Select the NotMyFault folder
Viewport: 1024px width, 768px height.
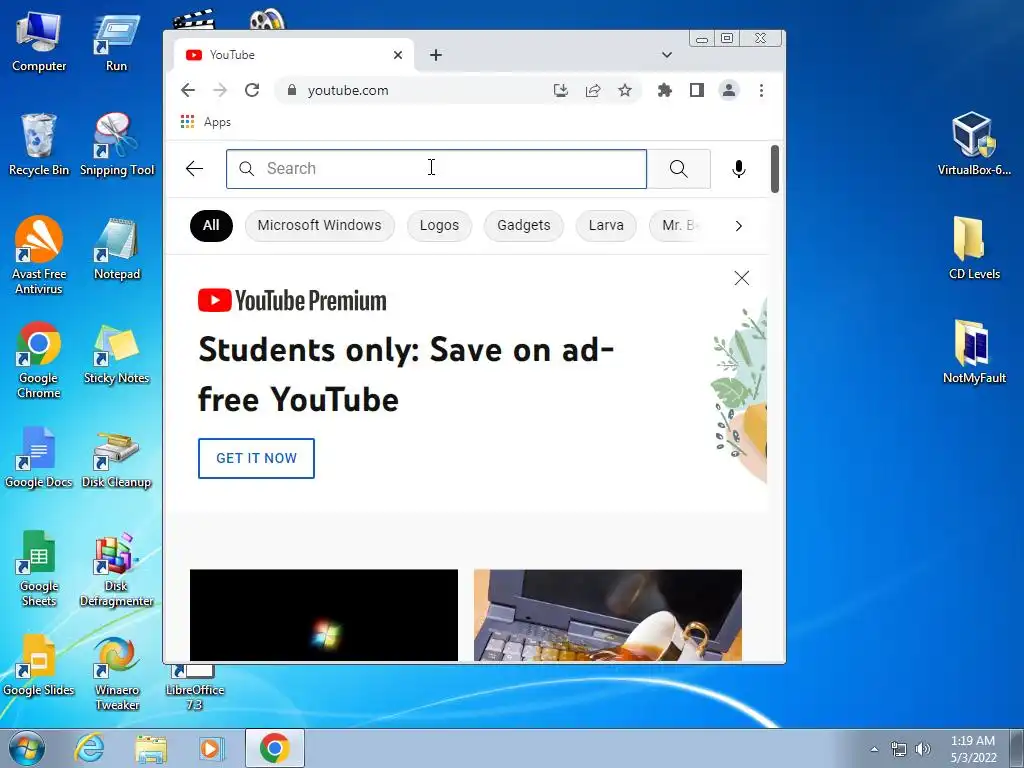974,353
